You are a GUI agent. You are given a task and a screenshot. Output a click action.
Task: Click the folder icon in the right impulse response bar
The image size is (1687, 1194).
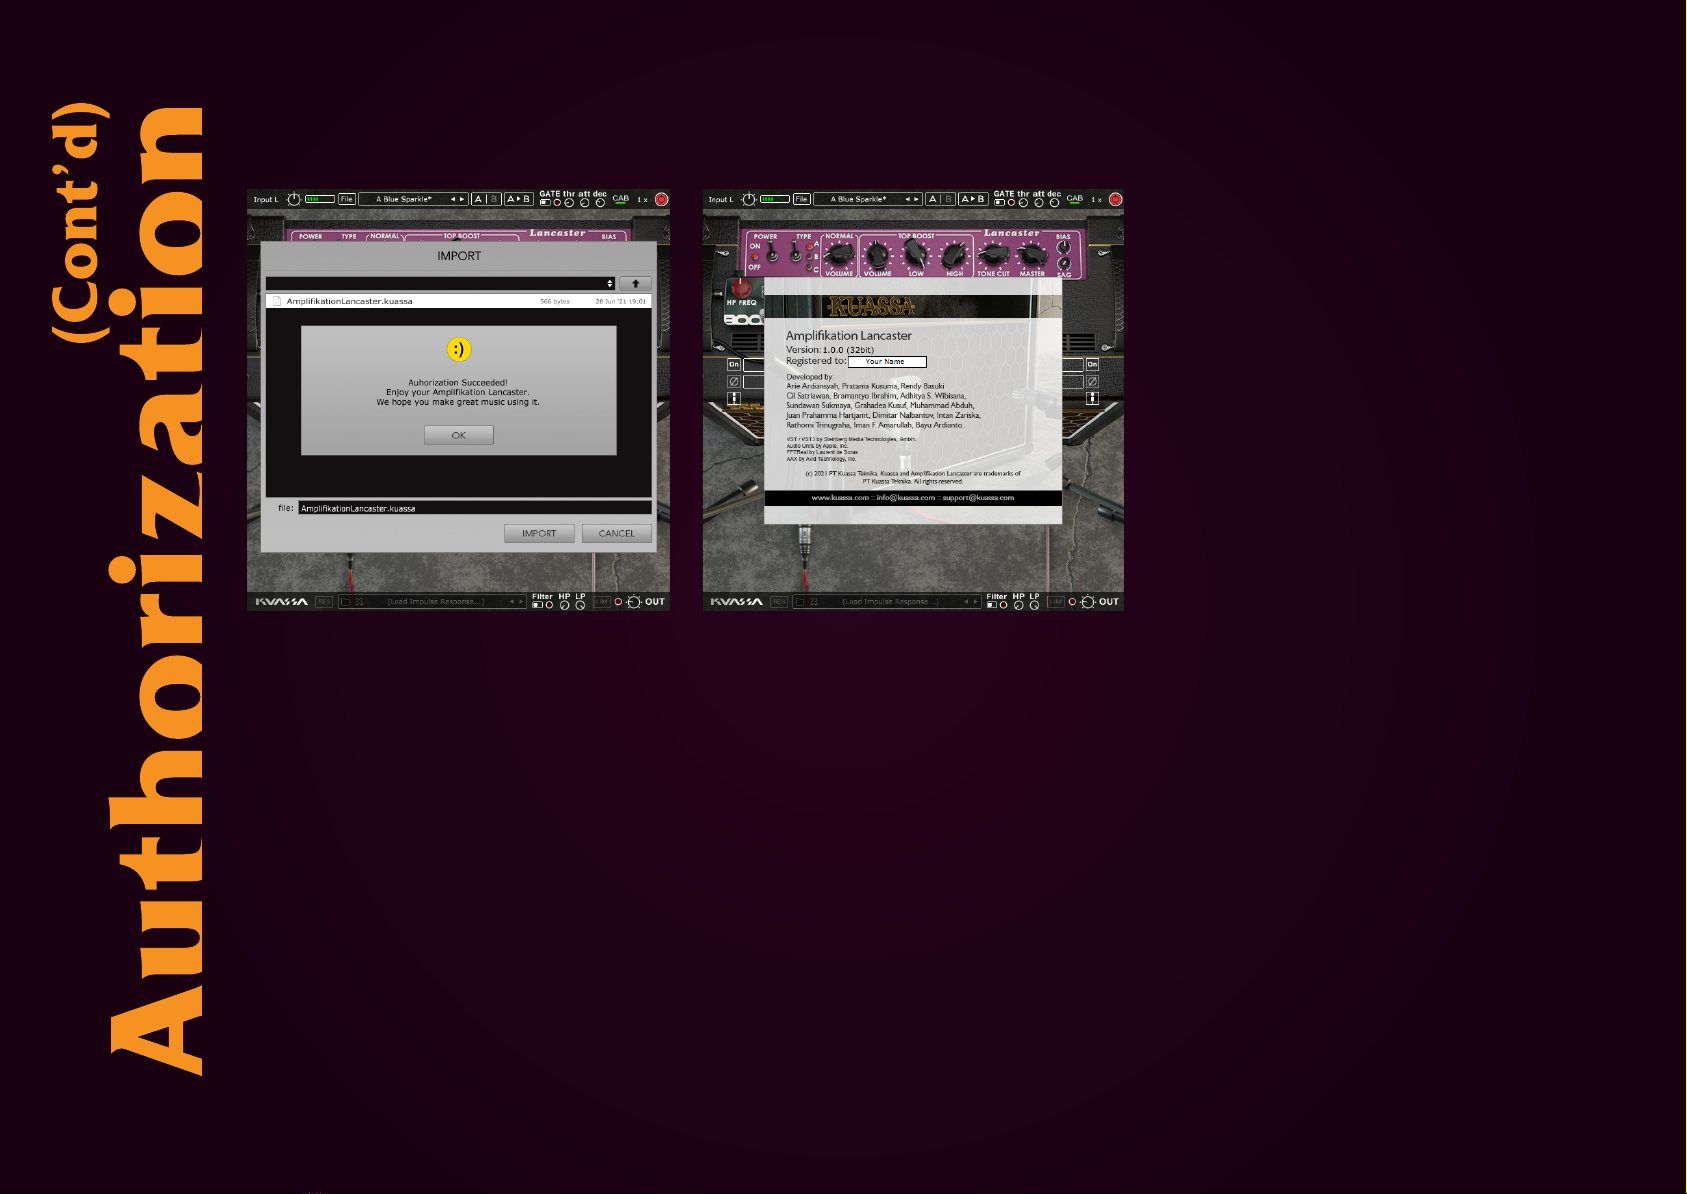point(799,602)
